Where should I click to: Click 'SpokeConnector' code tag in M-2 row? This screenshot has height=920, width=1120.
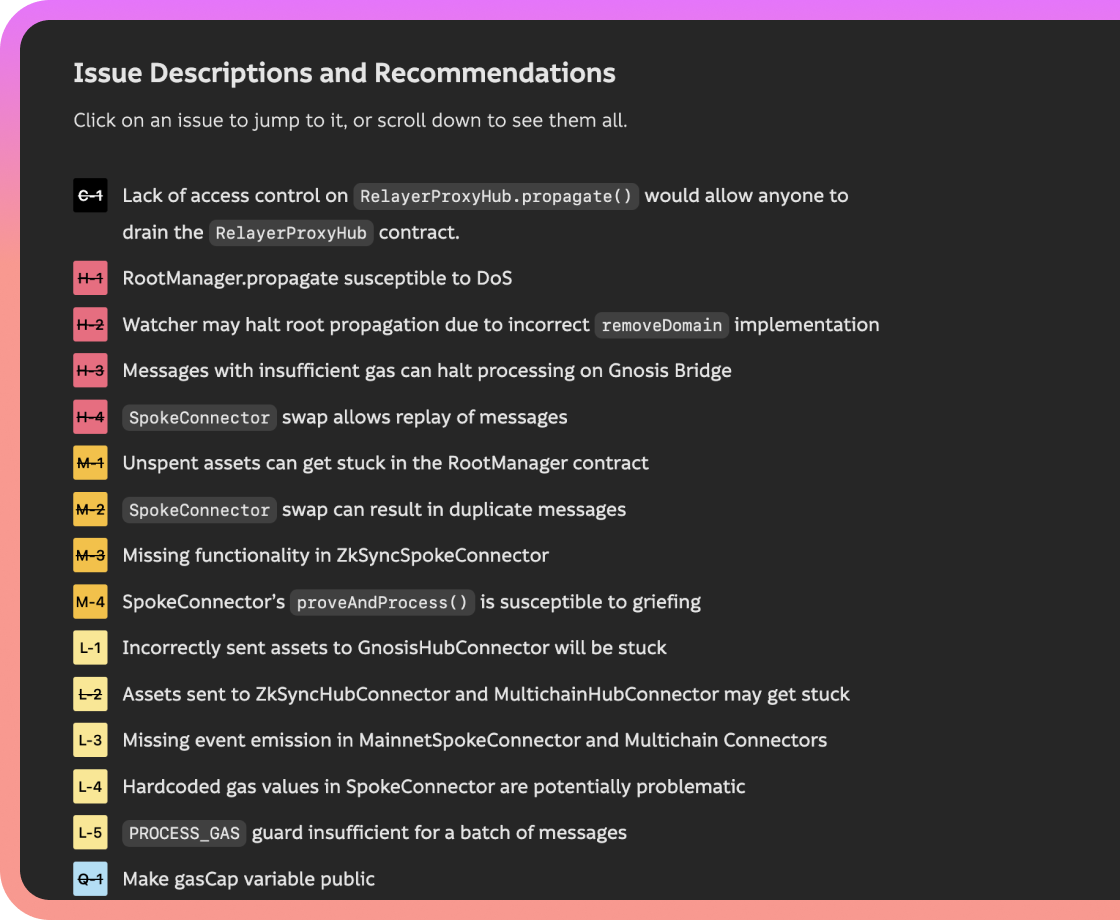click(x=199, y=510)
